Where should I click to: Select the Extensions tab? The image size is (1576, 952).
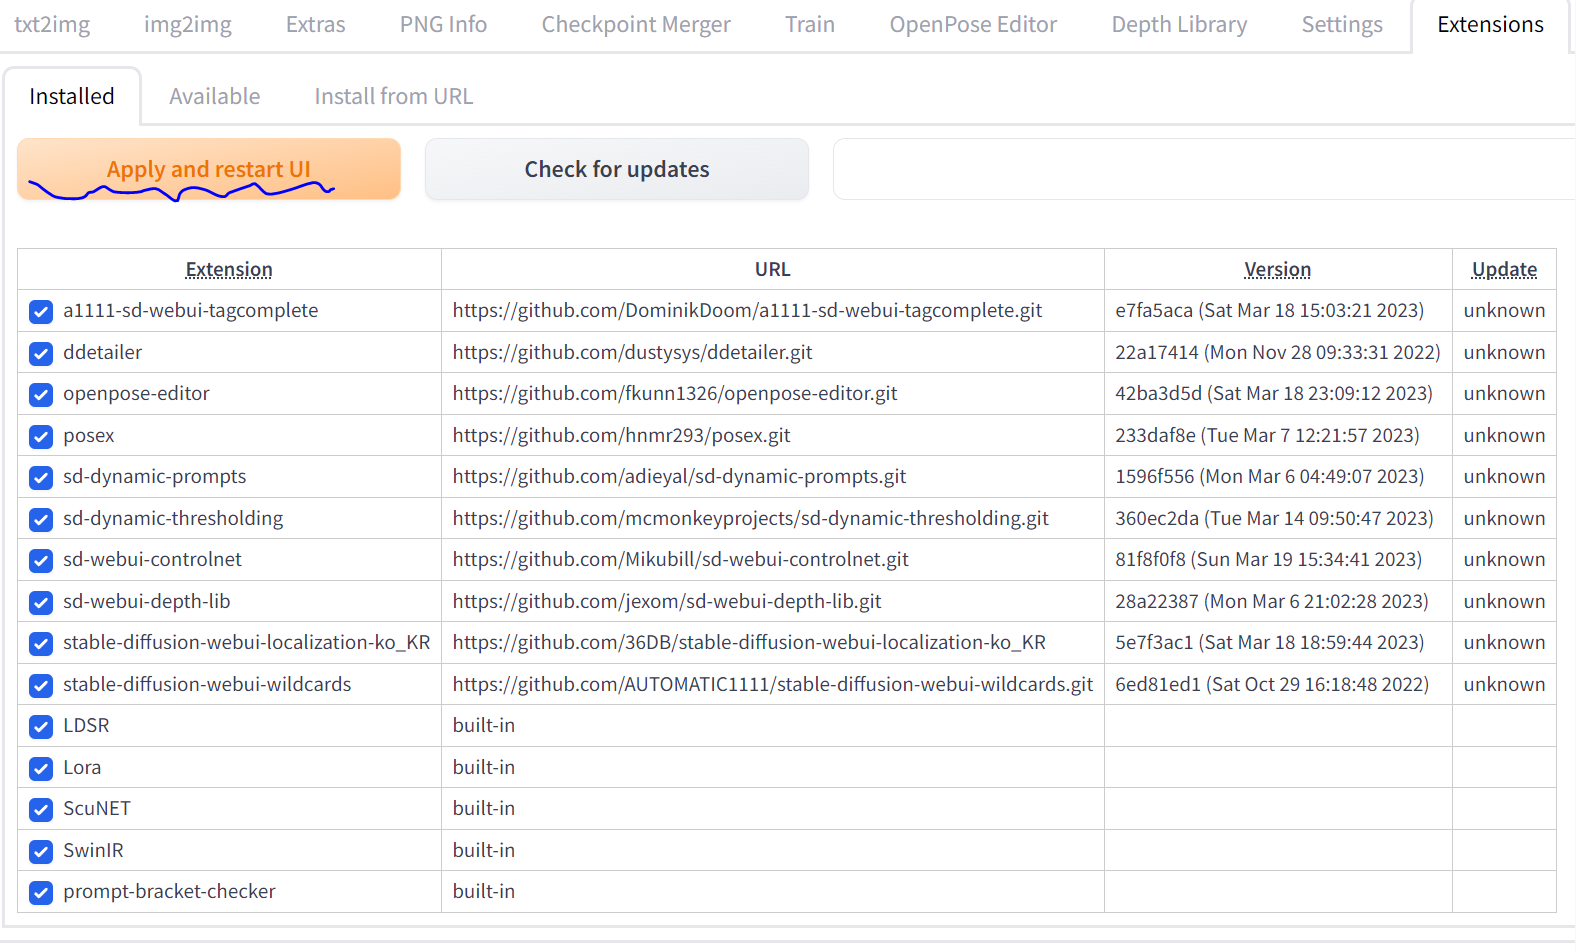pyautogui.click(x=1490, y=25)
